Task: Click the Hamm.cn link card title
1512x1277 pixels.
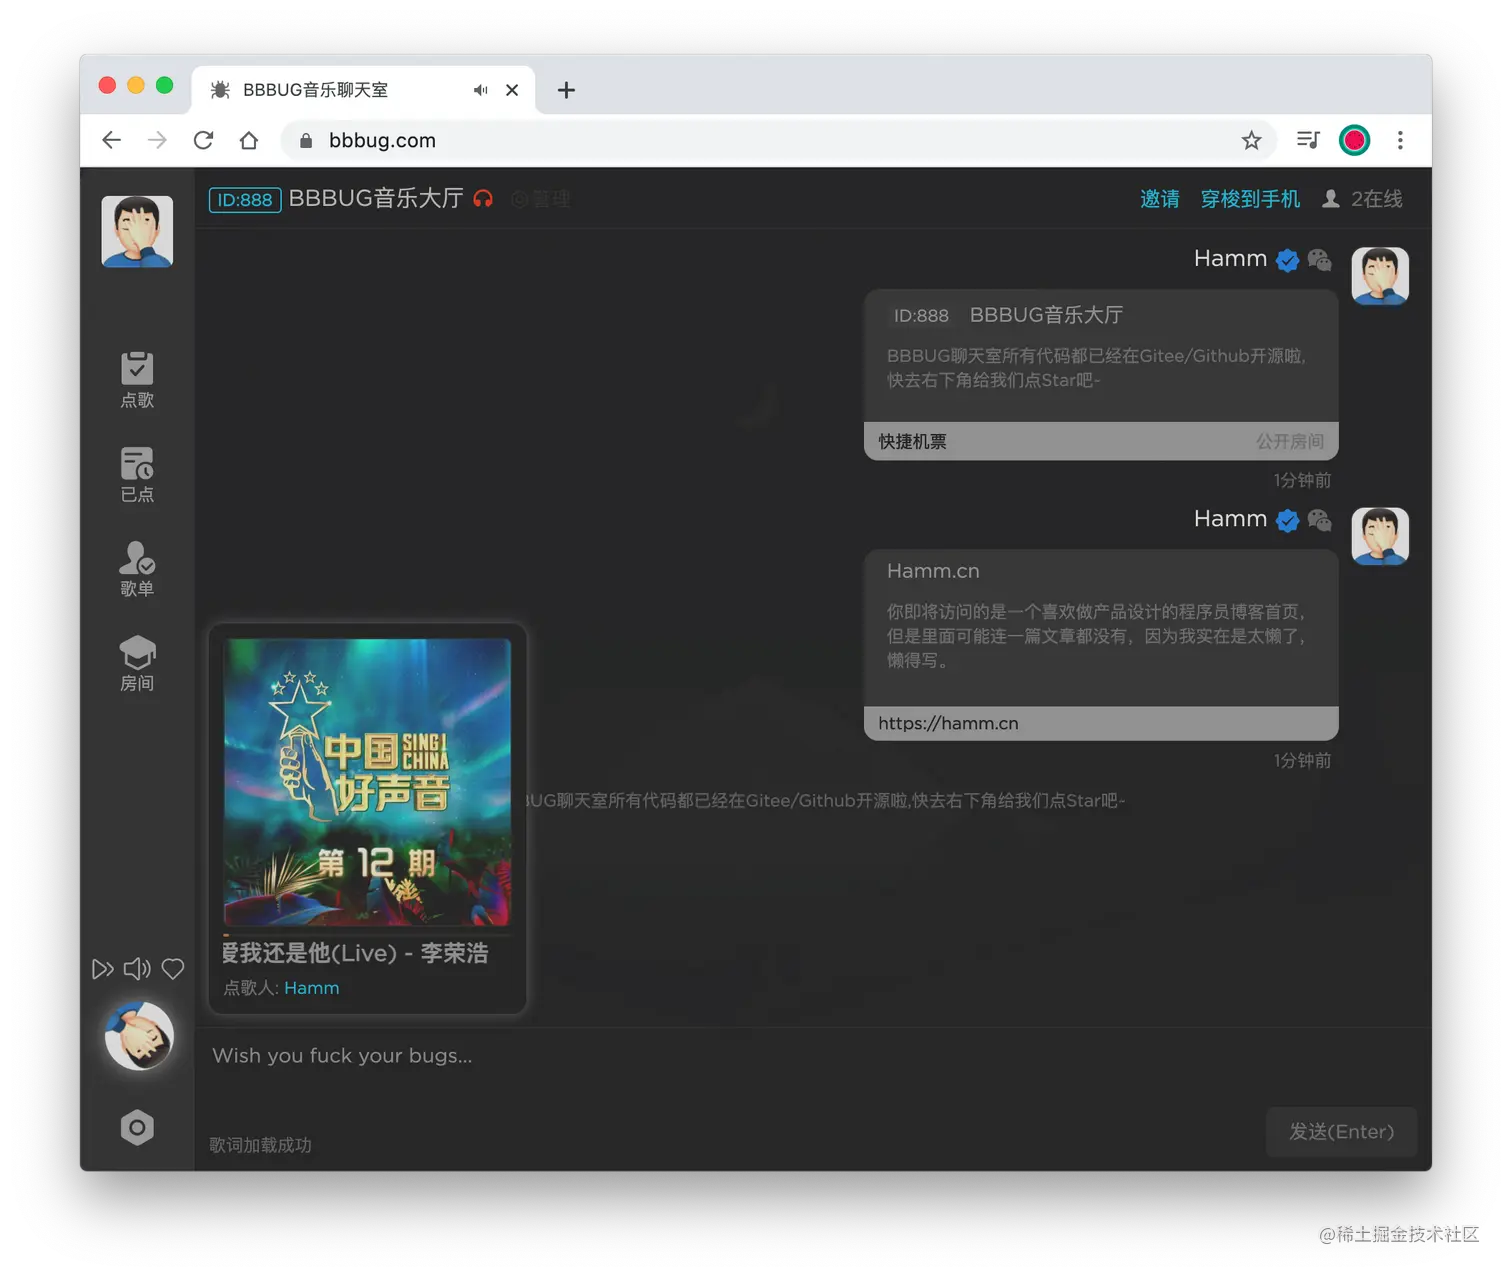Action: click(933, 571)
